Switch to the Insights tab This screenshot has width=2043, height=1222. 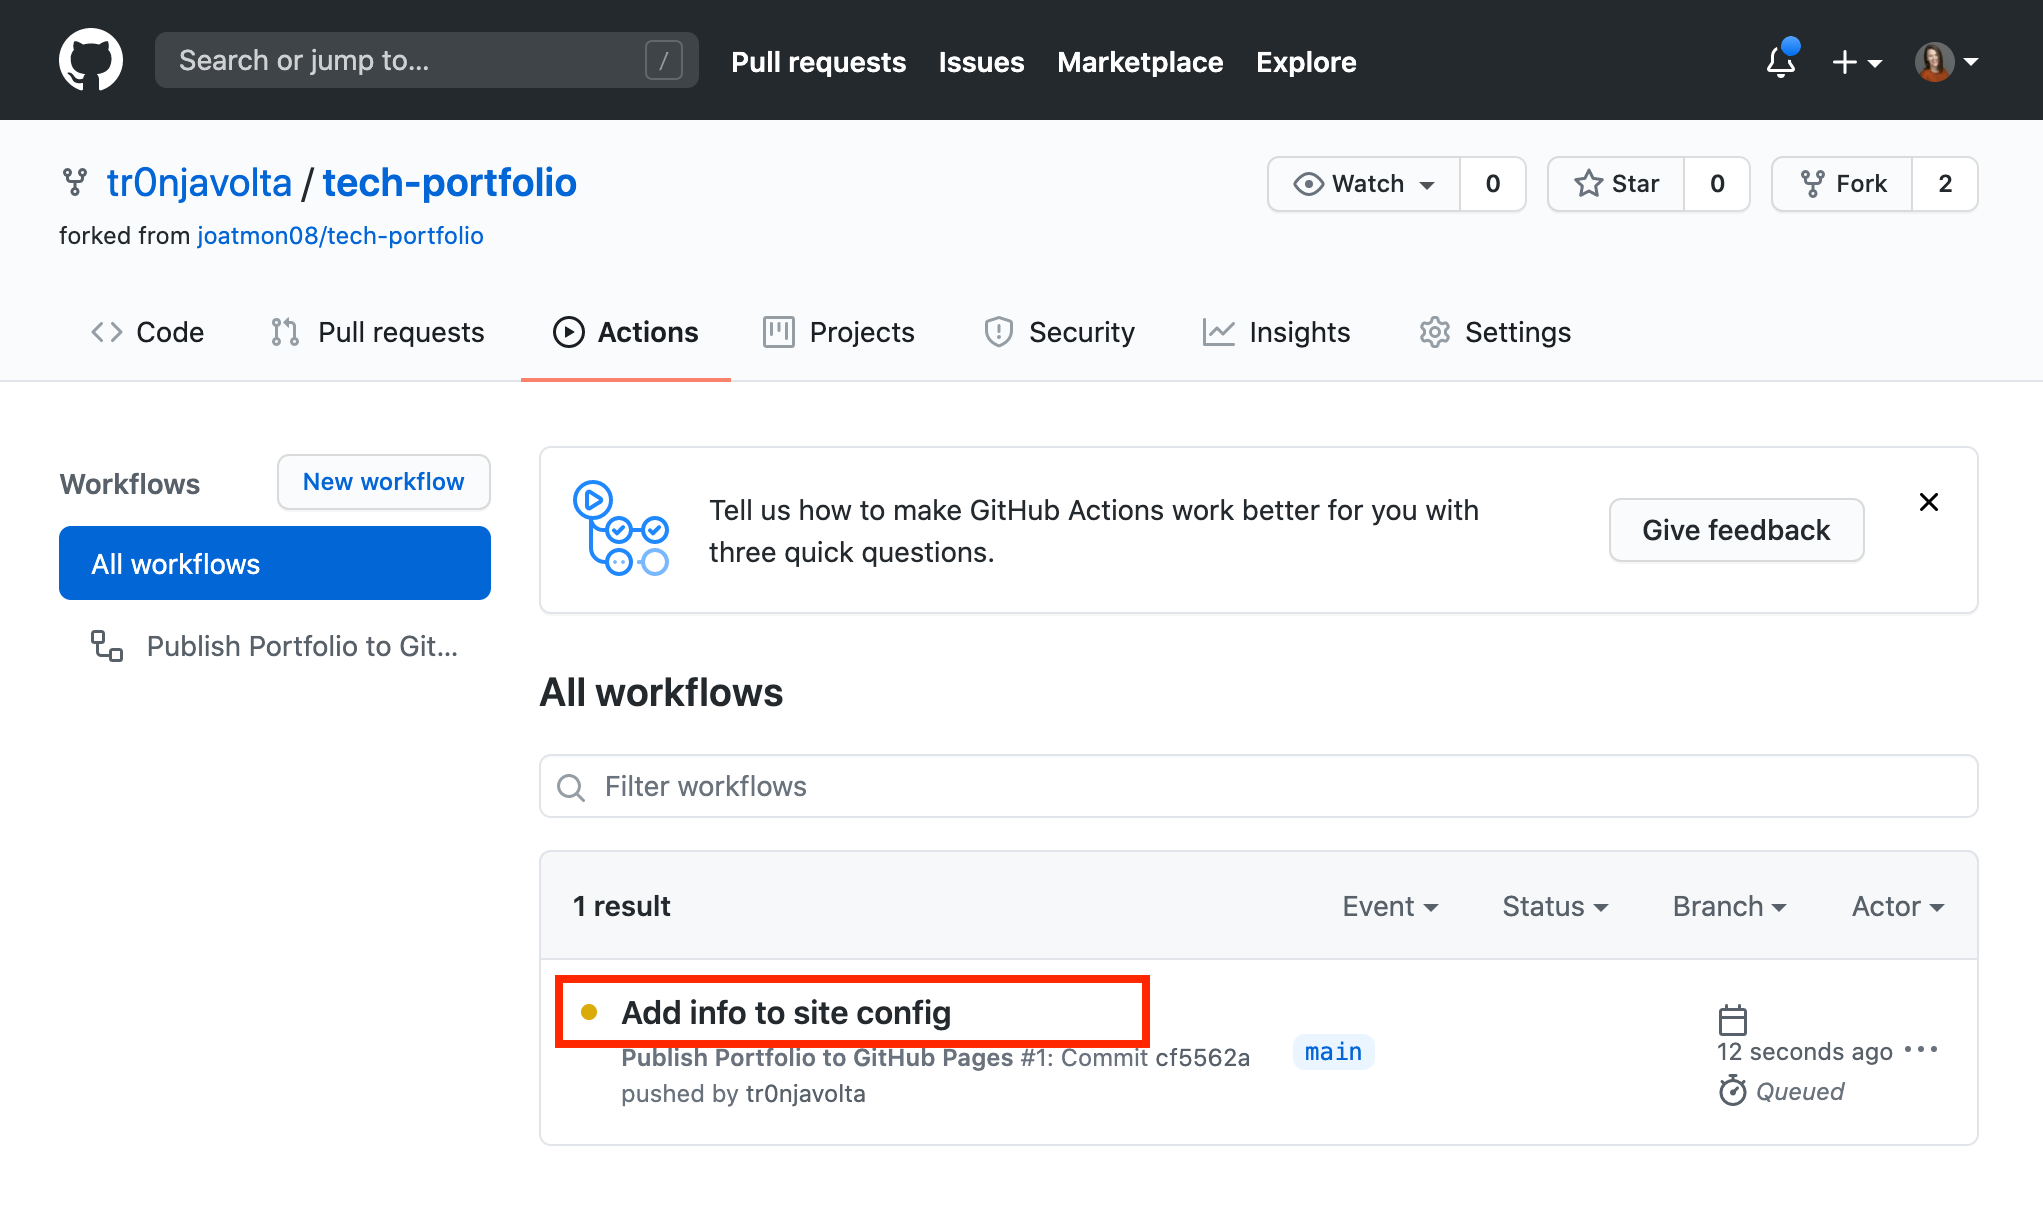point(1276,332)
